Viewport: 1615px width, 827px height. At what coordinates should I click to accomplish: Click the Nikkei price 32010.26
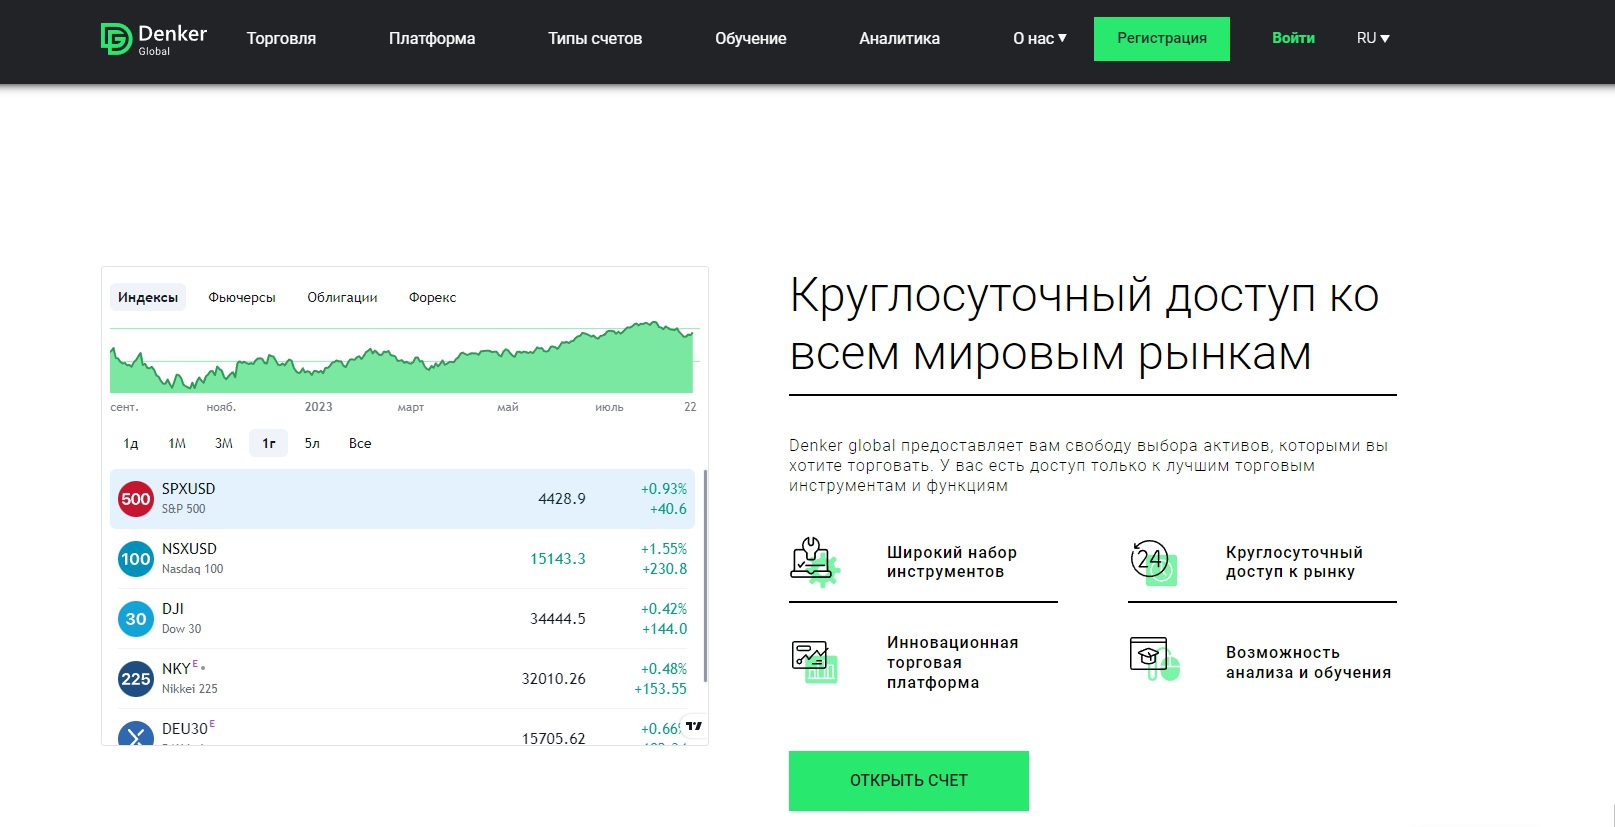click(554, 679)
